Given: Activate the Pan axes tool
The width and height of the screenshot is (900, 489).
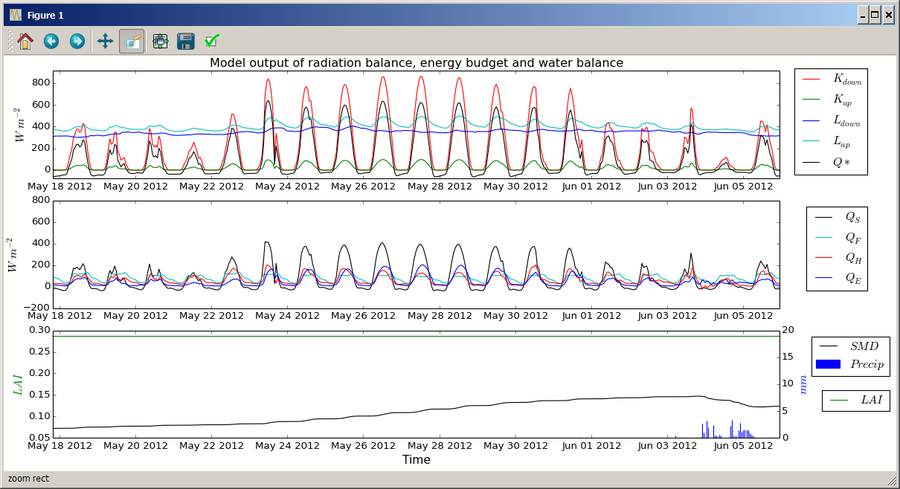Looking at the screenshot, I should click(105, 41).
